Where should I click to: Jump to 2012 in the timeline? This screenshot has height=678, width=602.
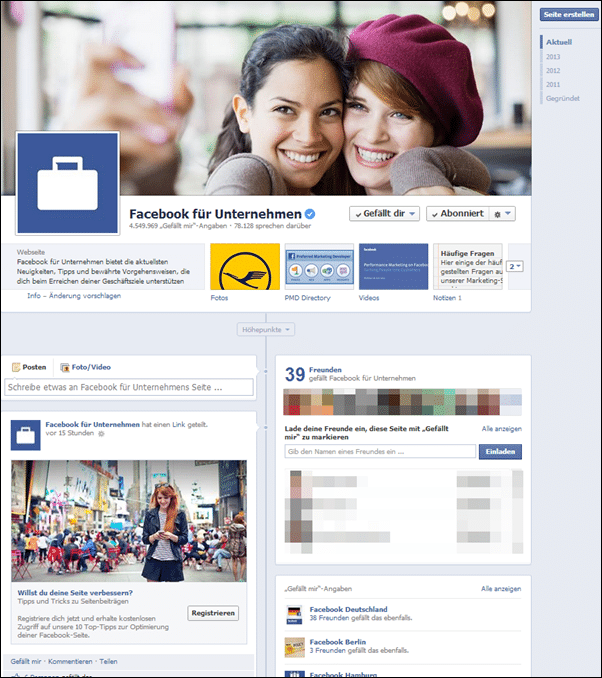(553, 70)
